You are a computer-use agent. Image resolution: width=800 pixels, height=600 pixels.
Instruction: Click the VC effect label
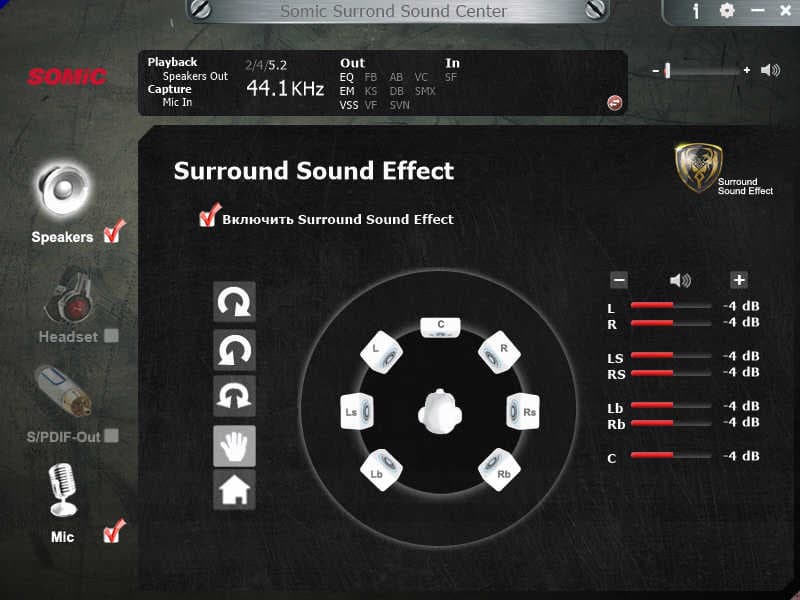(421, 78)
